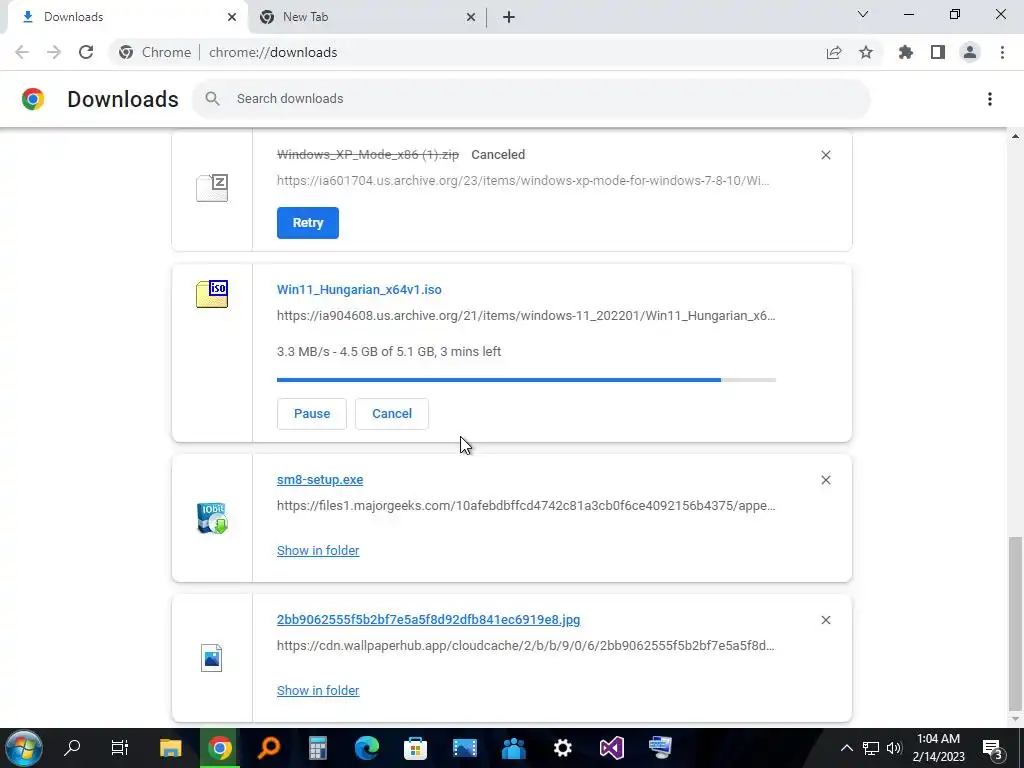Click the page vertical scrollbar thumb
This screenshot has width=1024, height=768.
coord(1014,624)
